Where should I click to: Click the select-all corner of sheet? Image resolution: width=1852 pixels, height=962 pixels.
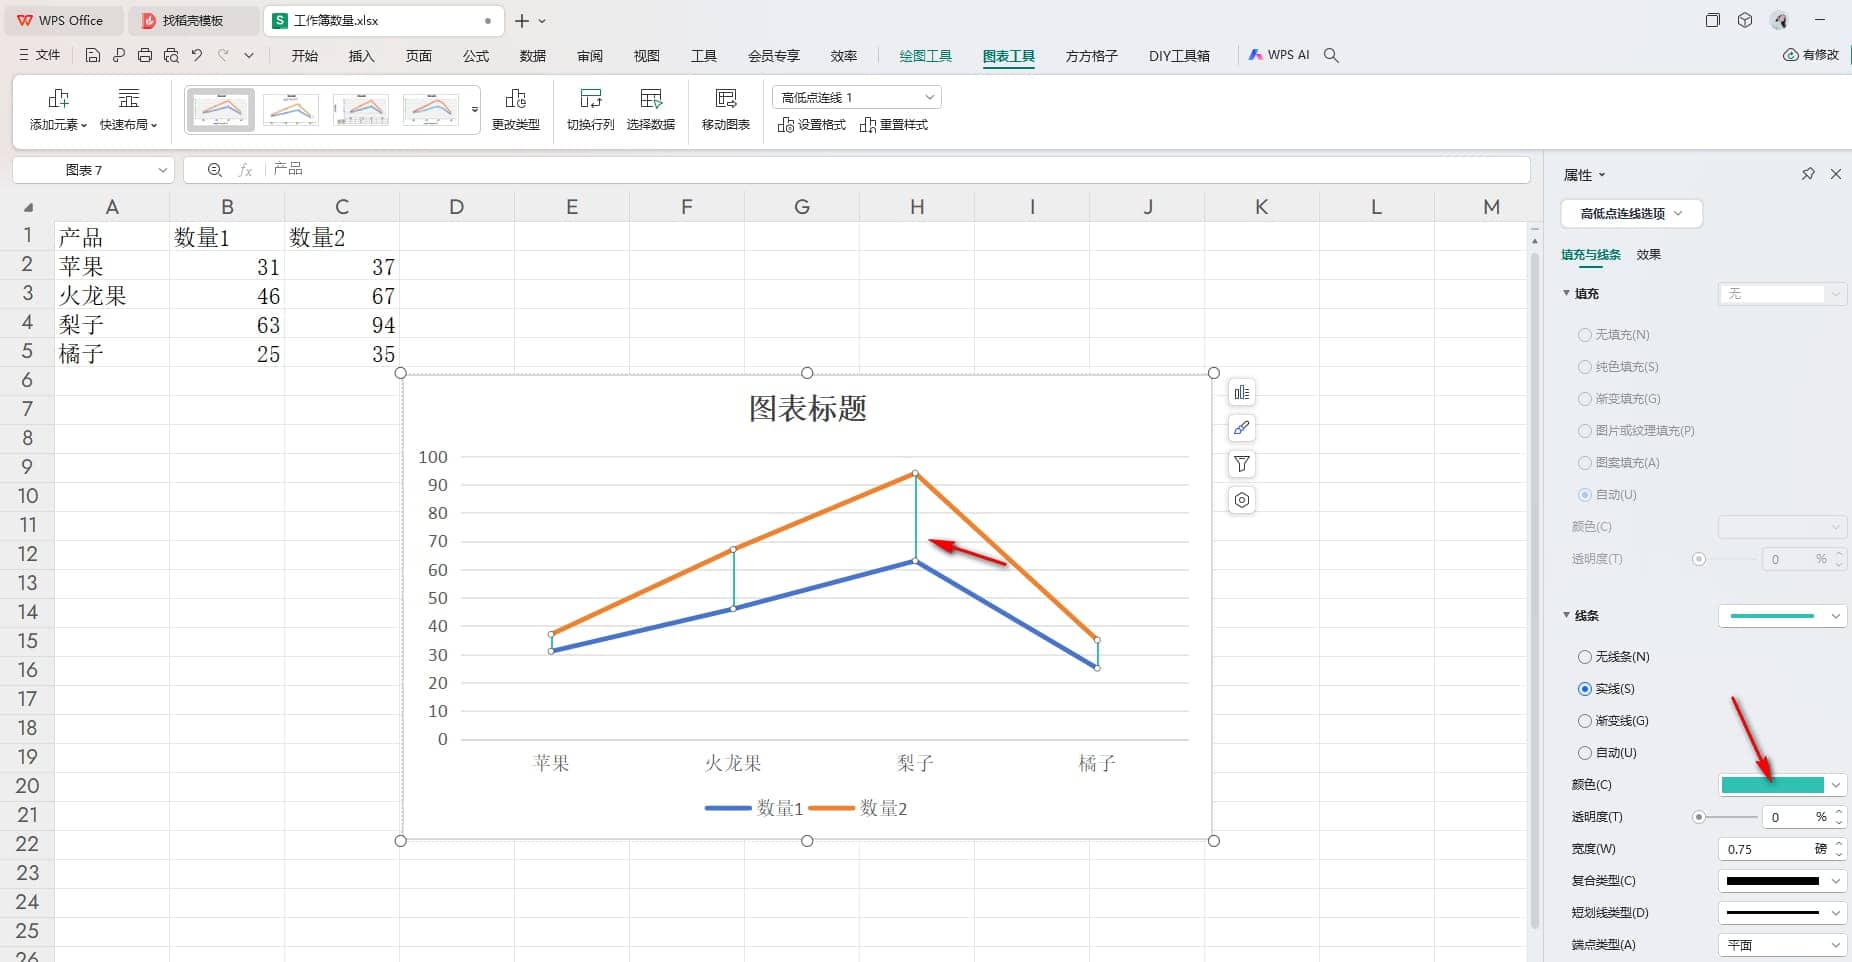(28, 207)
